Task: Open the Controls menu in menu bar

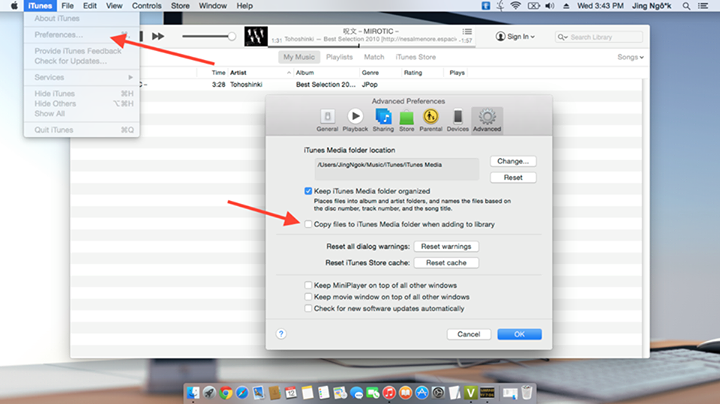Action: click(x=146, y=6)
